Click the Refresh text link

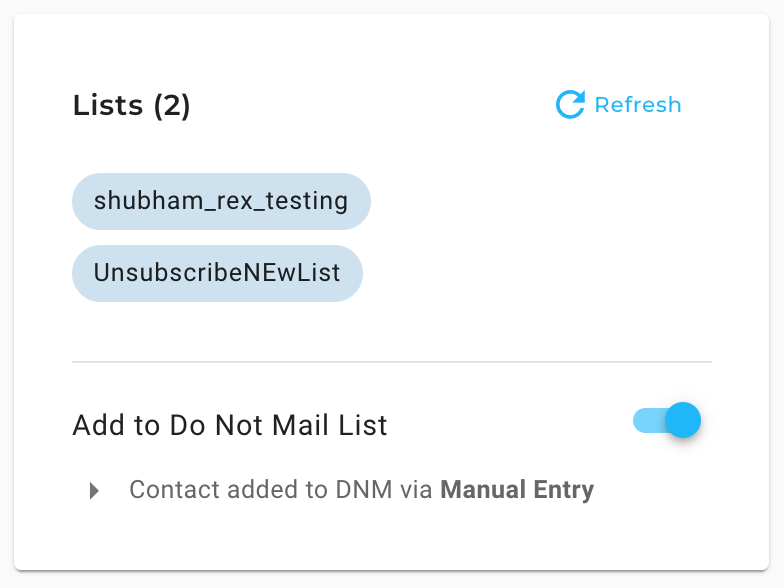638,105
